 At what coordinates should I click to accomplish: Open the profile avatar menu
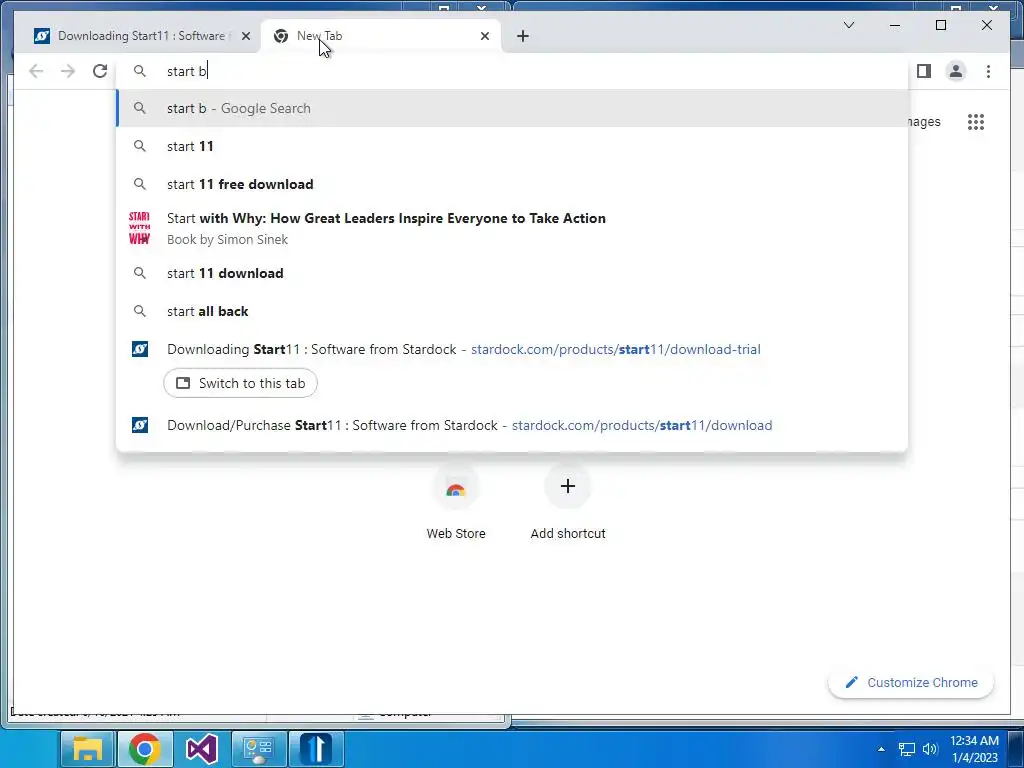click(955, 71)
